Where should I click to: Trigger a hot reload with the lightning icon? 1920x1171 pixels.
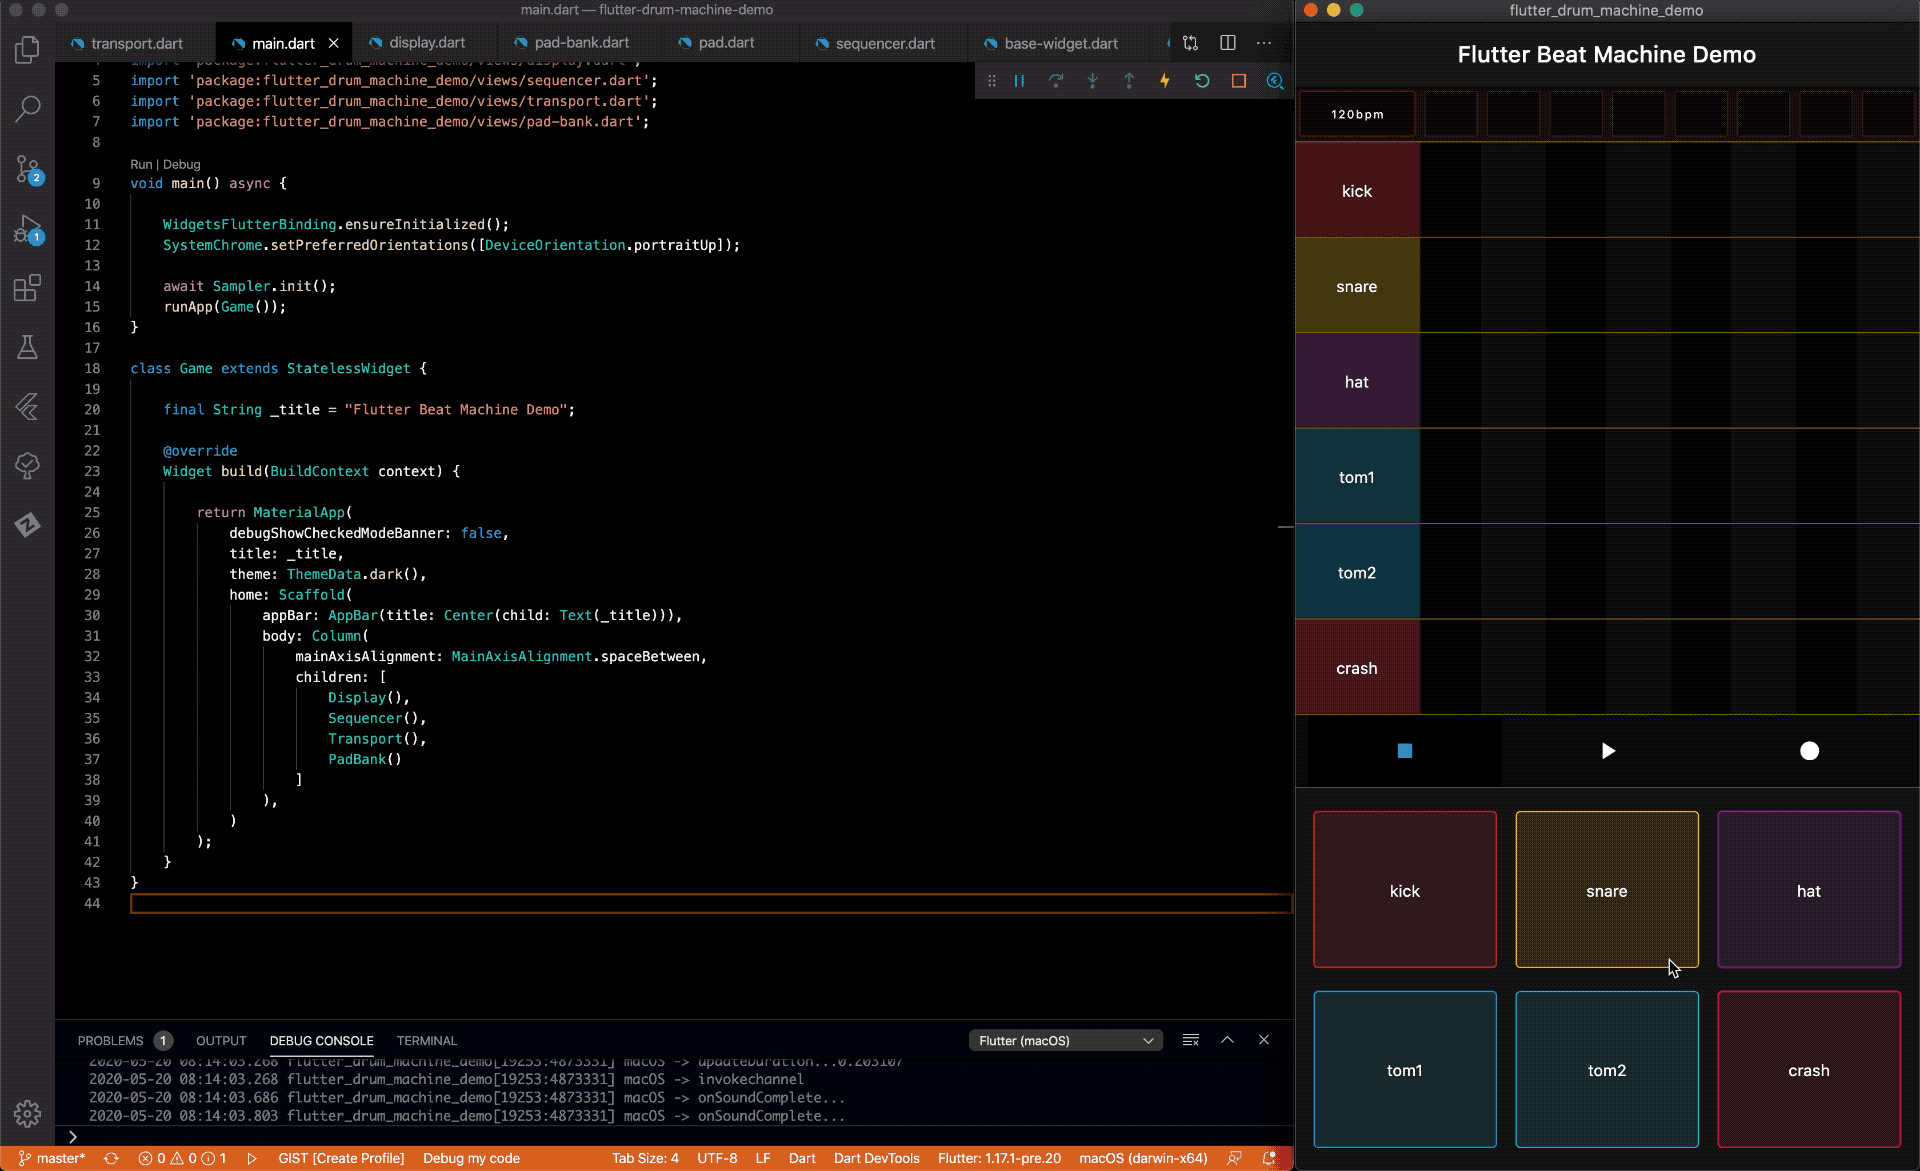coord(1165,81)
